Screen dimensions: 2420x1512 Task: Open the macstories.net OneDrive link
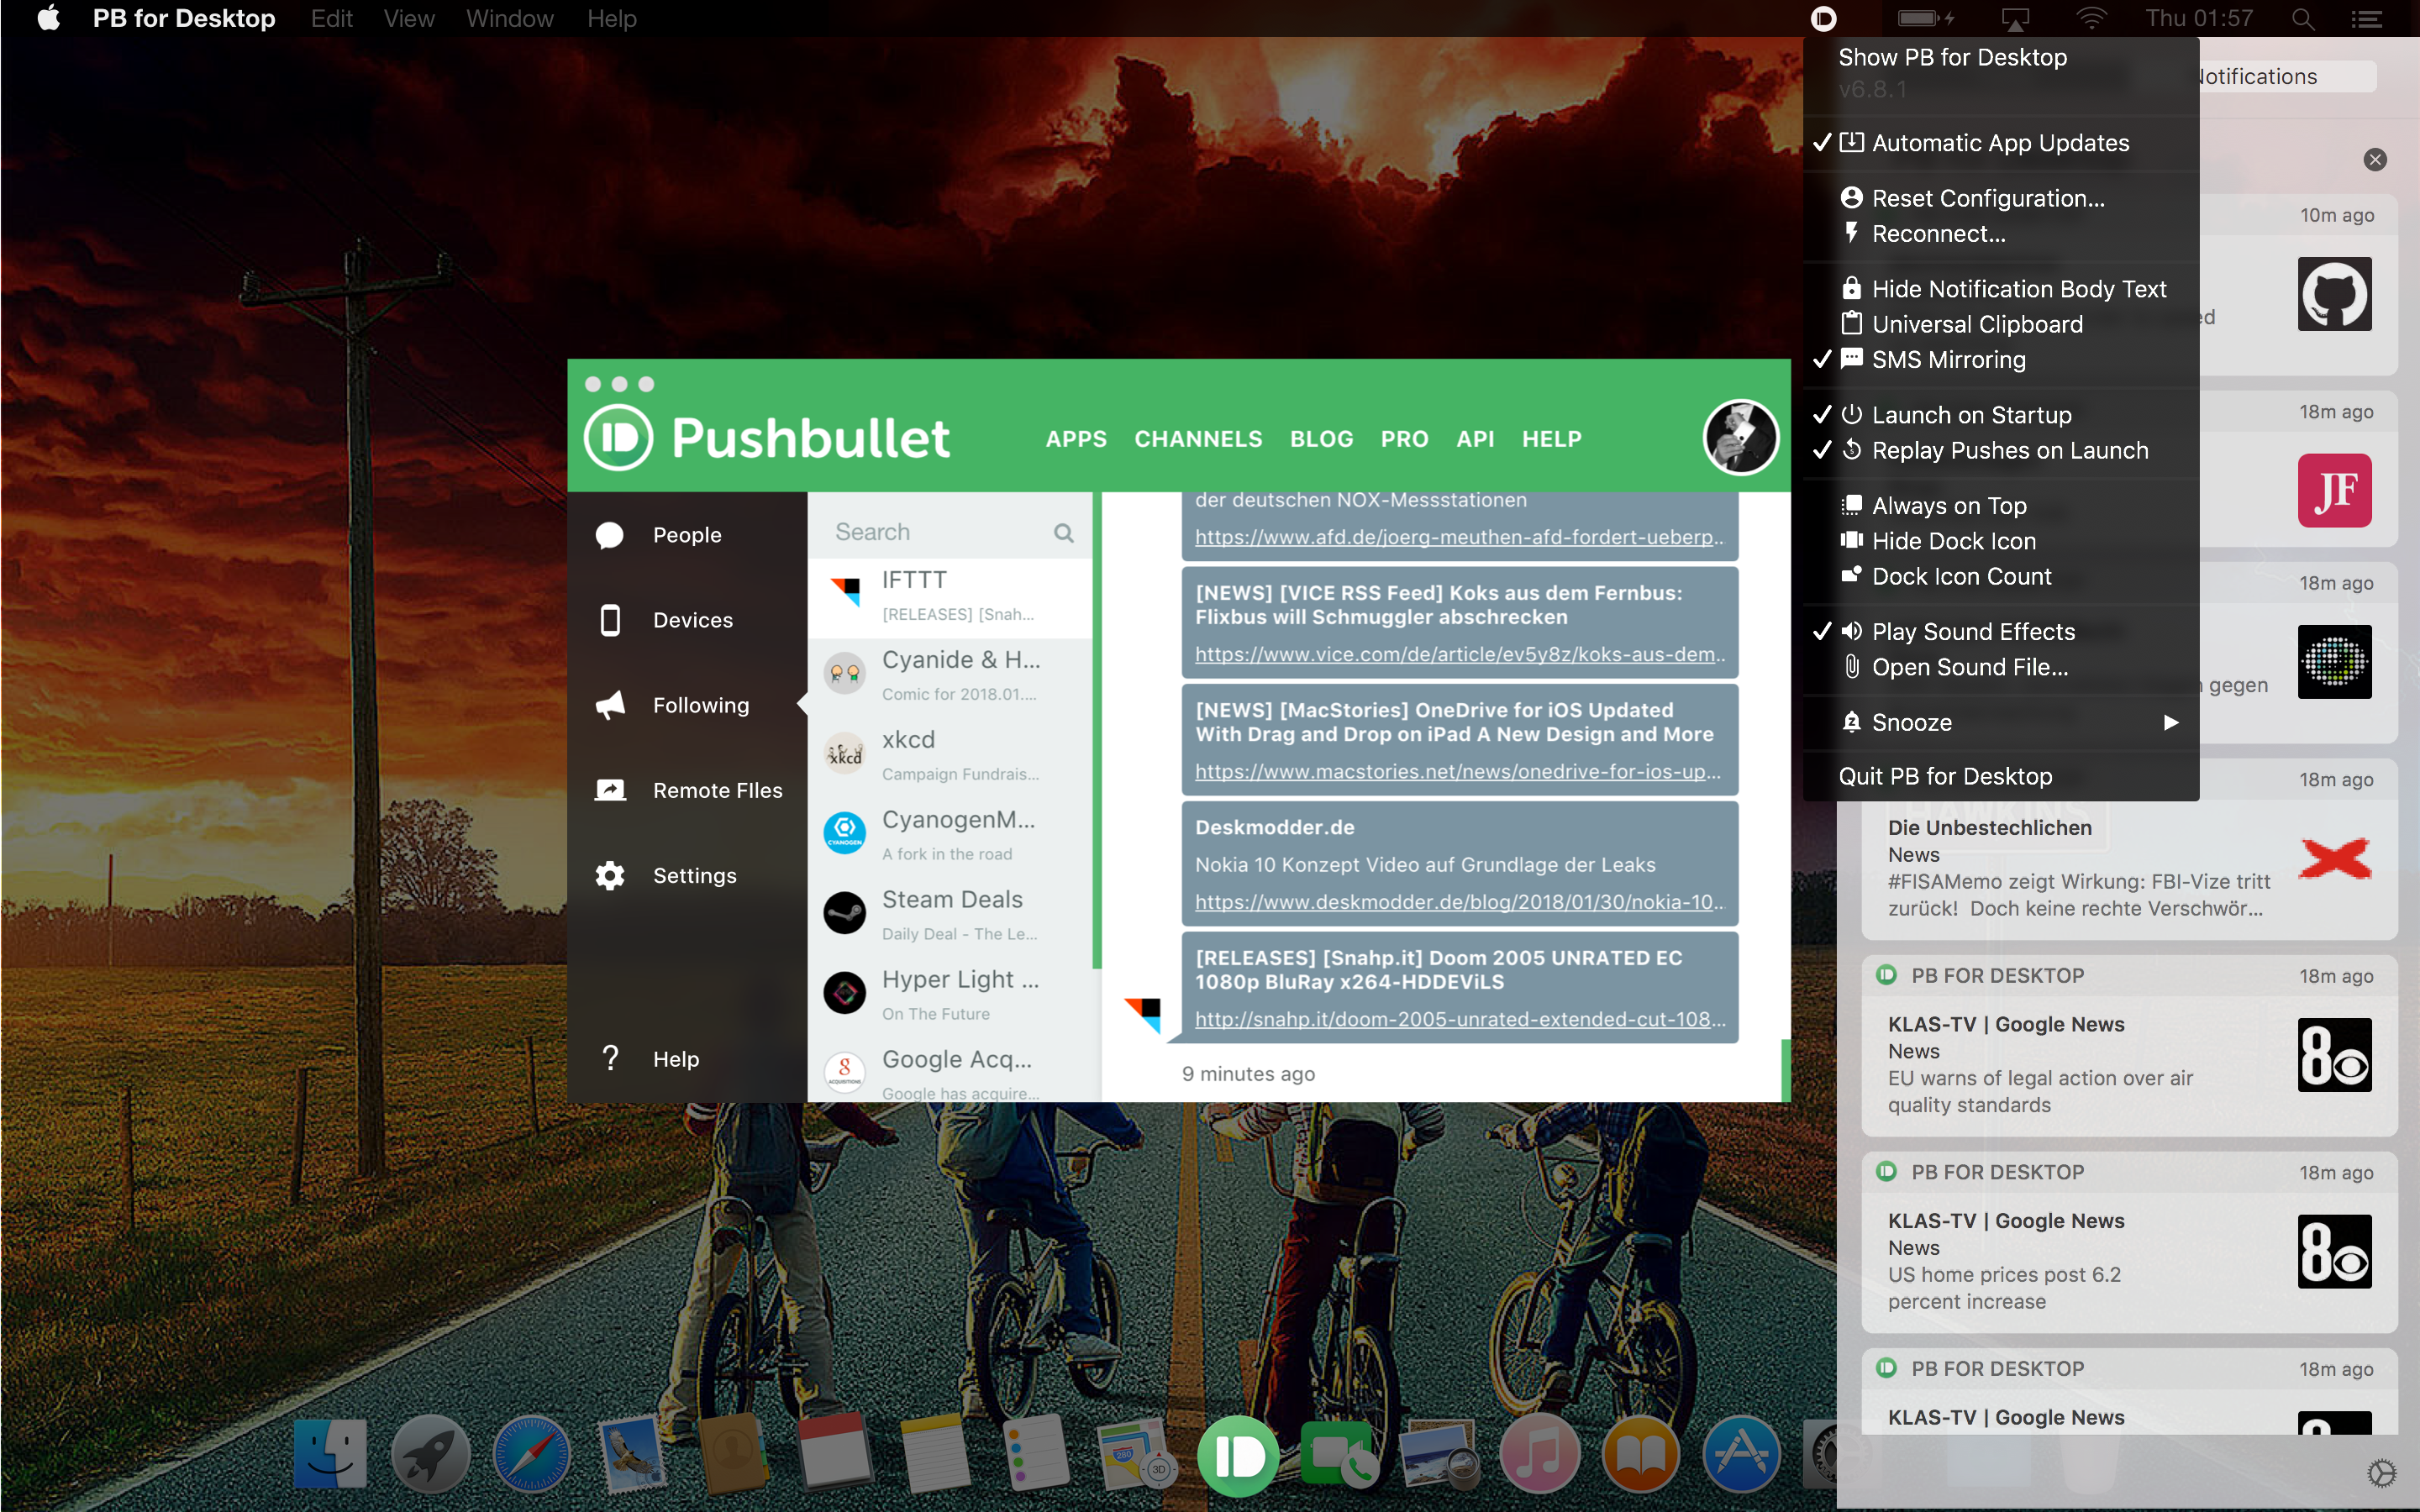[x=1457, y=771]
